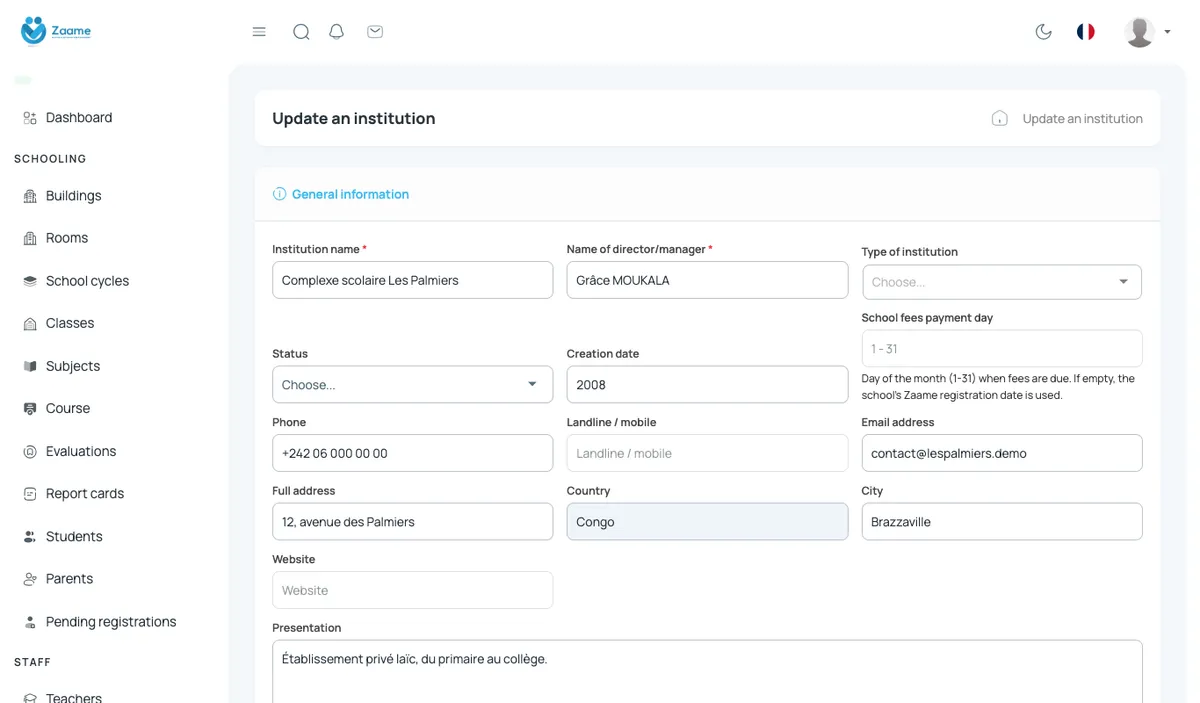Expand the Status dropdown
This screenshot has height=703, width=1200.
pyautogui.click(x=412, y=385)
